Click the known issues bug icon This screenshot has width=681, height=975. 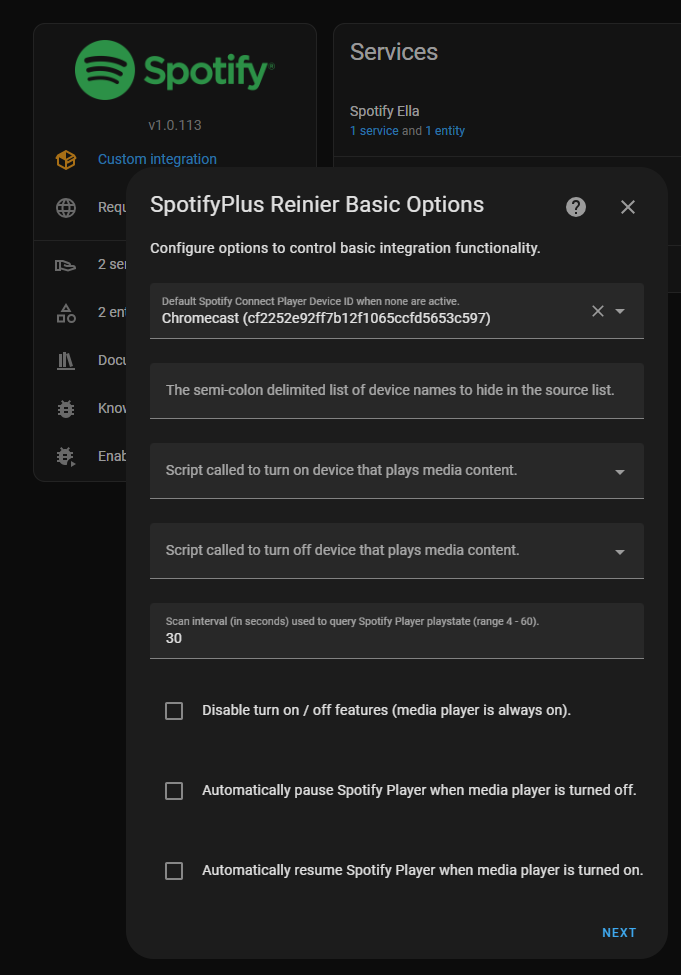(66, 409)
